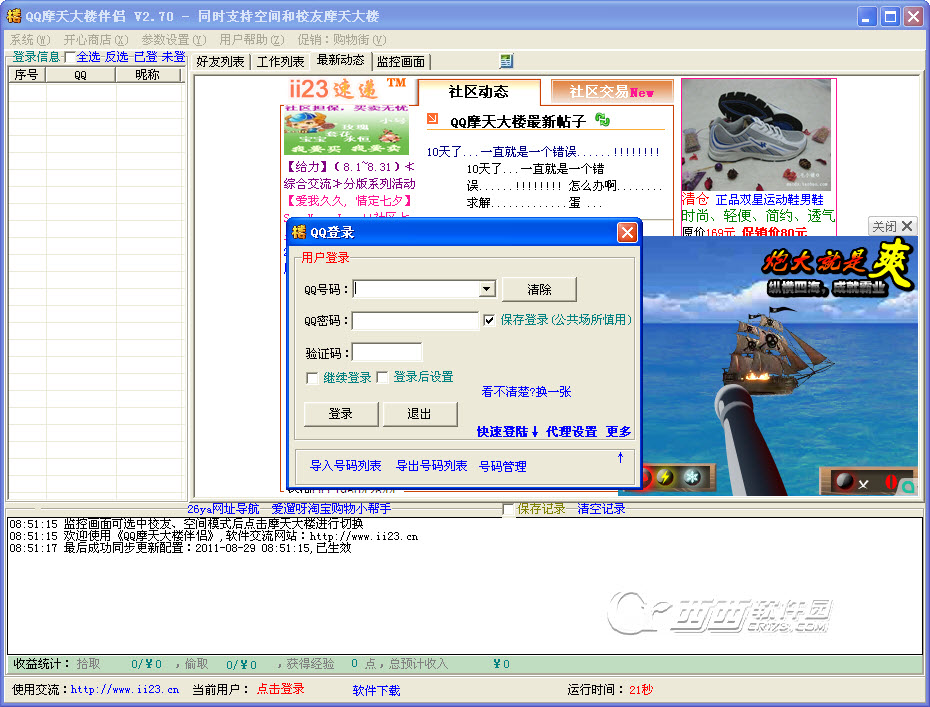Check the 保存记录 checkbox above the log

tap(508, 509)
